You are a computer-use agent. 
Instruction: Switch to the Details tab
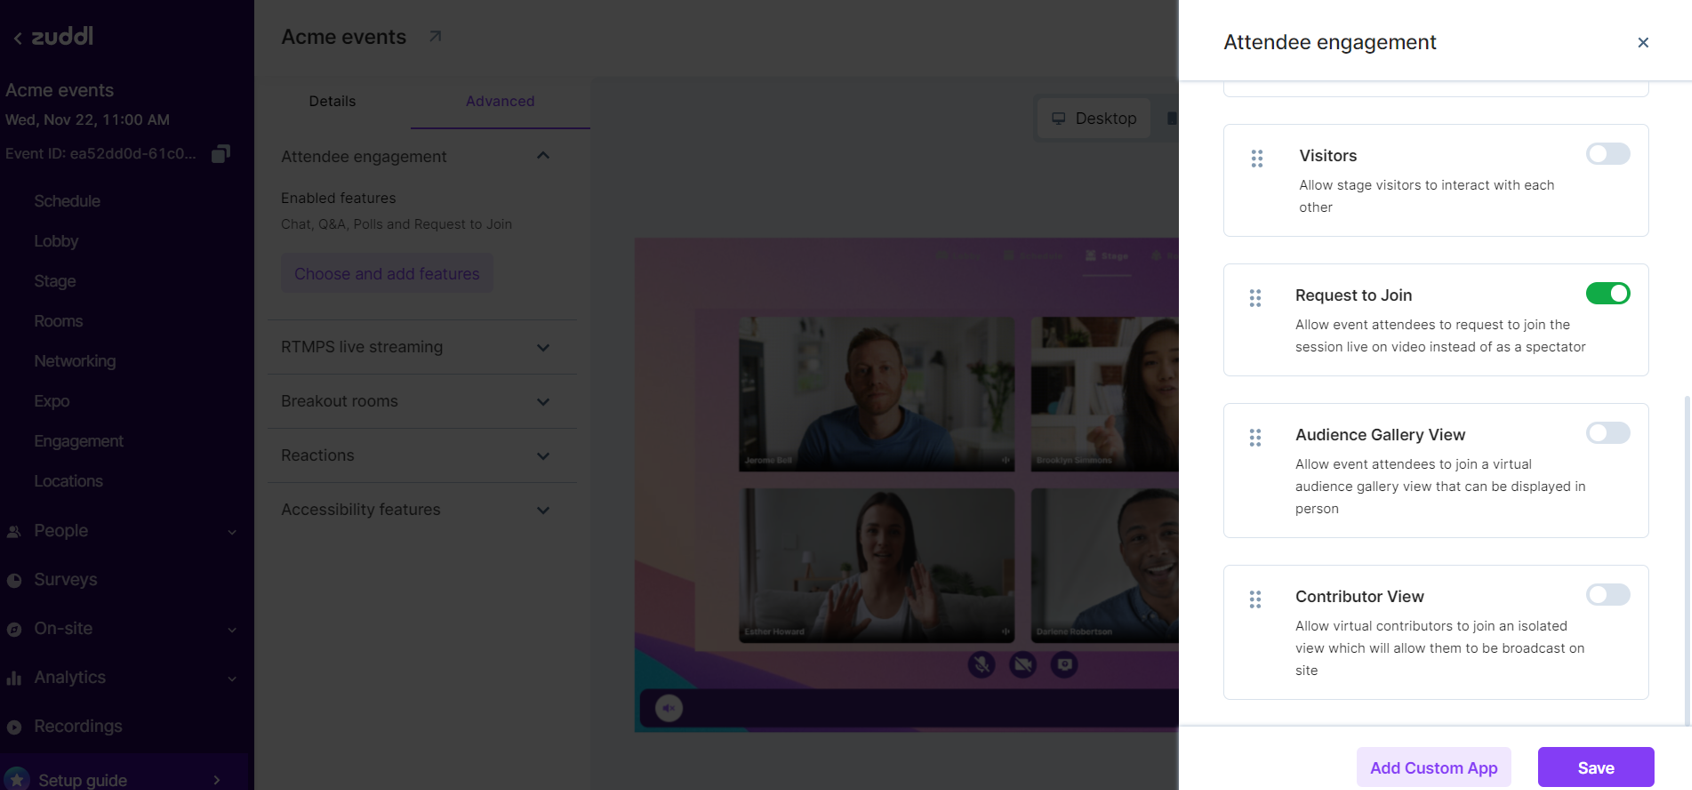[332, 101]
